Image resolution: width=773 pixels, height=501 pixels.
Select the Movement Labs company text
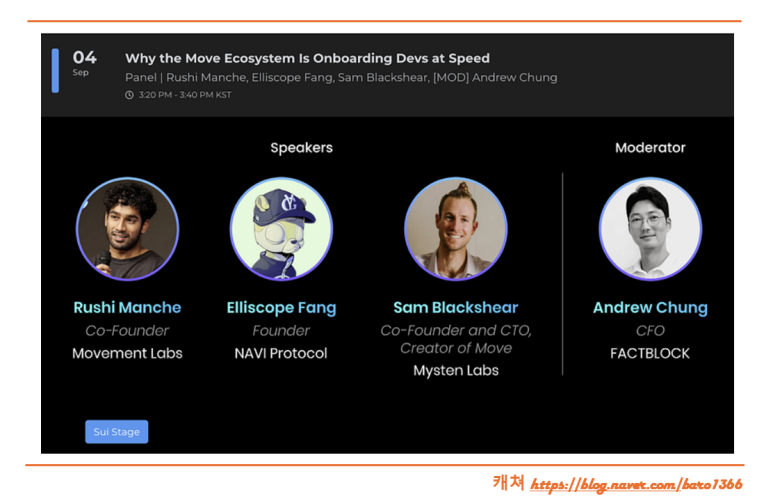tap(127, 353)
